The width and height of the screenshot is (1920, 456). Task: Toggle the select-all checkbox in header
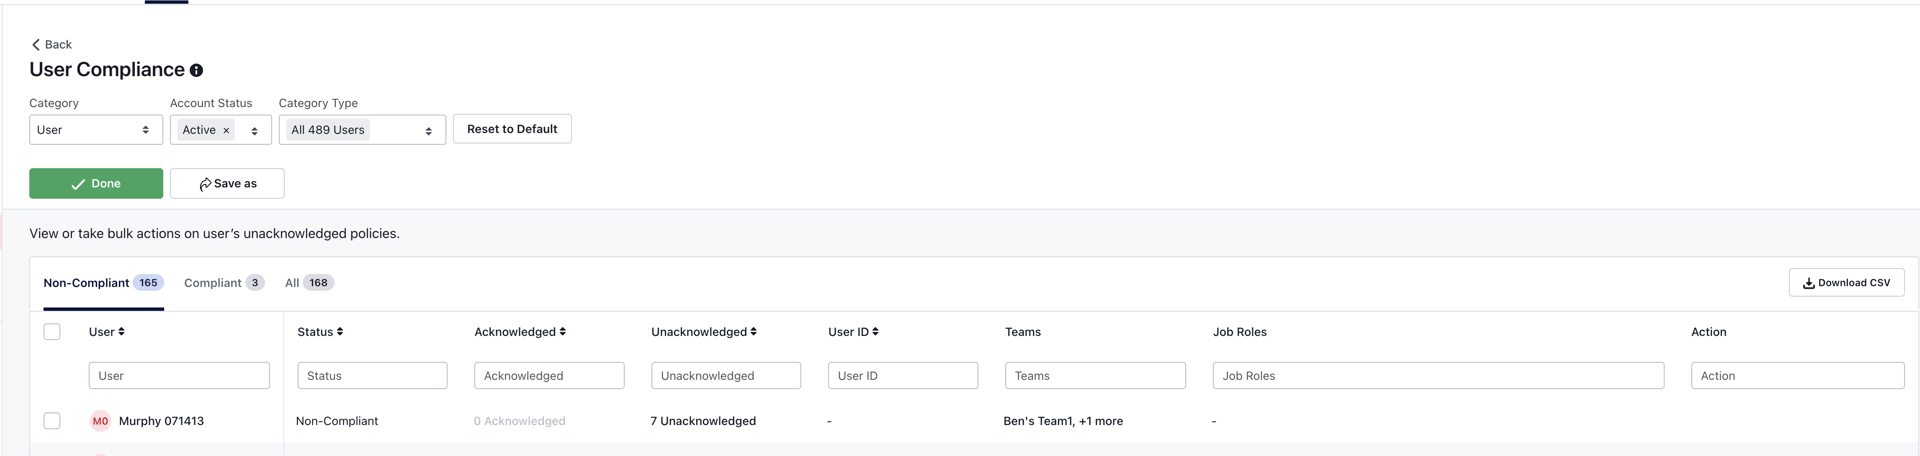click(x=52, y=332)
